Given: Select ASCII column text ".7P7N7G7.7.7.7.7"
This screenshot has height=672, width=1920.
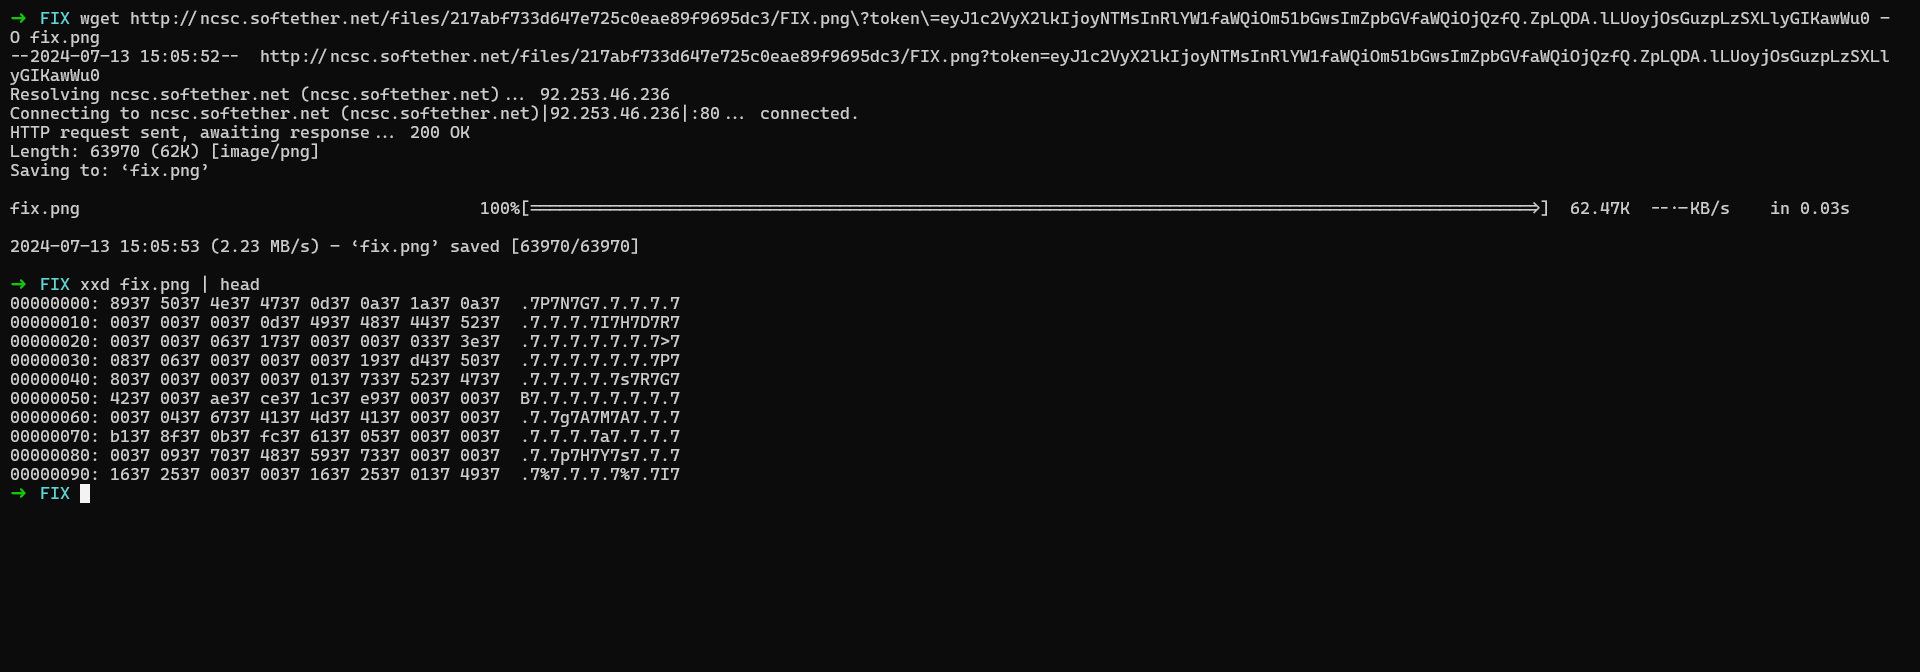Looking at the screenshot, I should [600, 303].
